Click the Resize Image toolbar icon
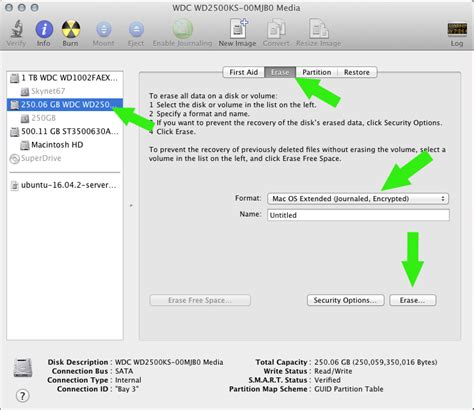Viewport: 474px width, 410px height. point(319,29)
